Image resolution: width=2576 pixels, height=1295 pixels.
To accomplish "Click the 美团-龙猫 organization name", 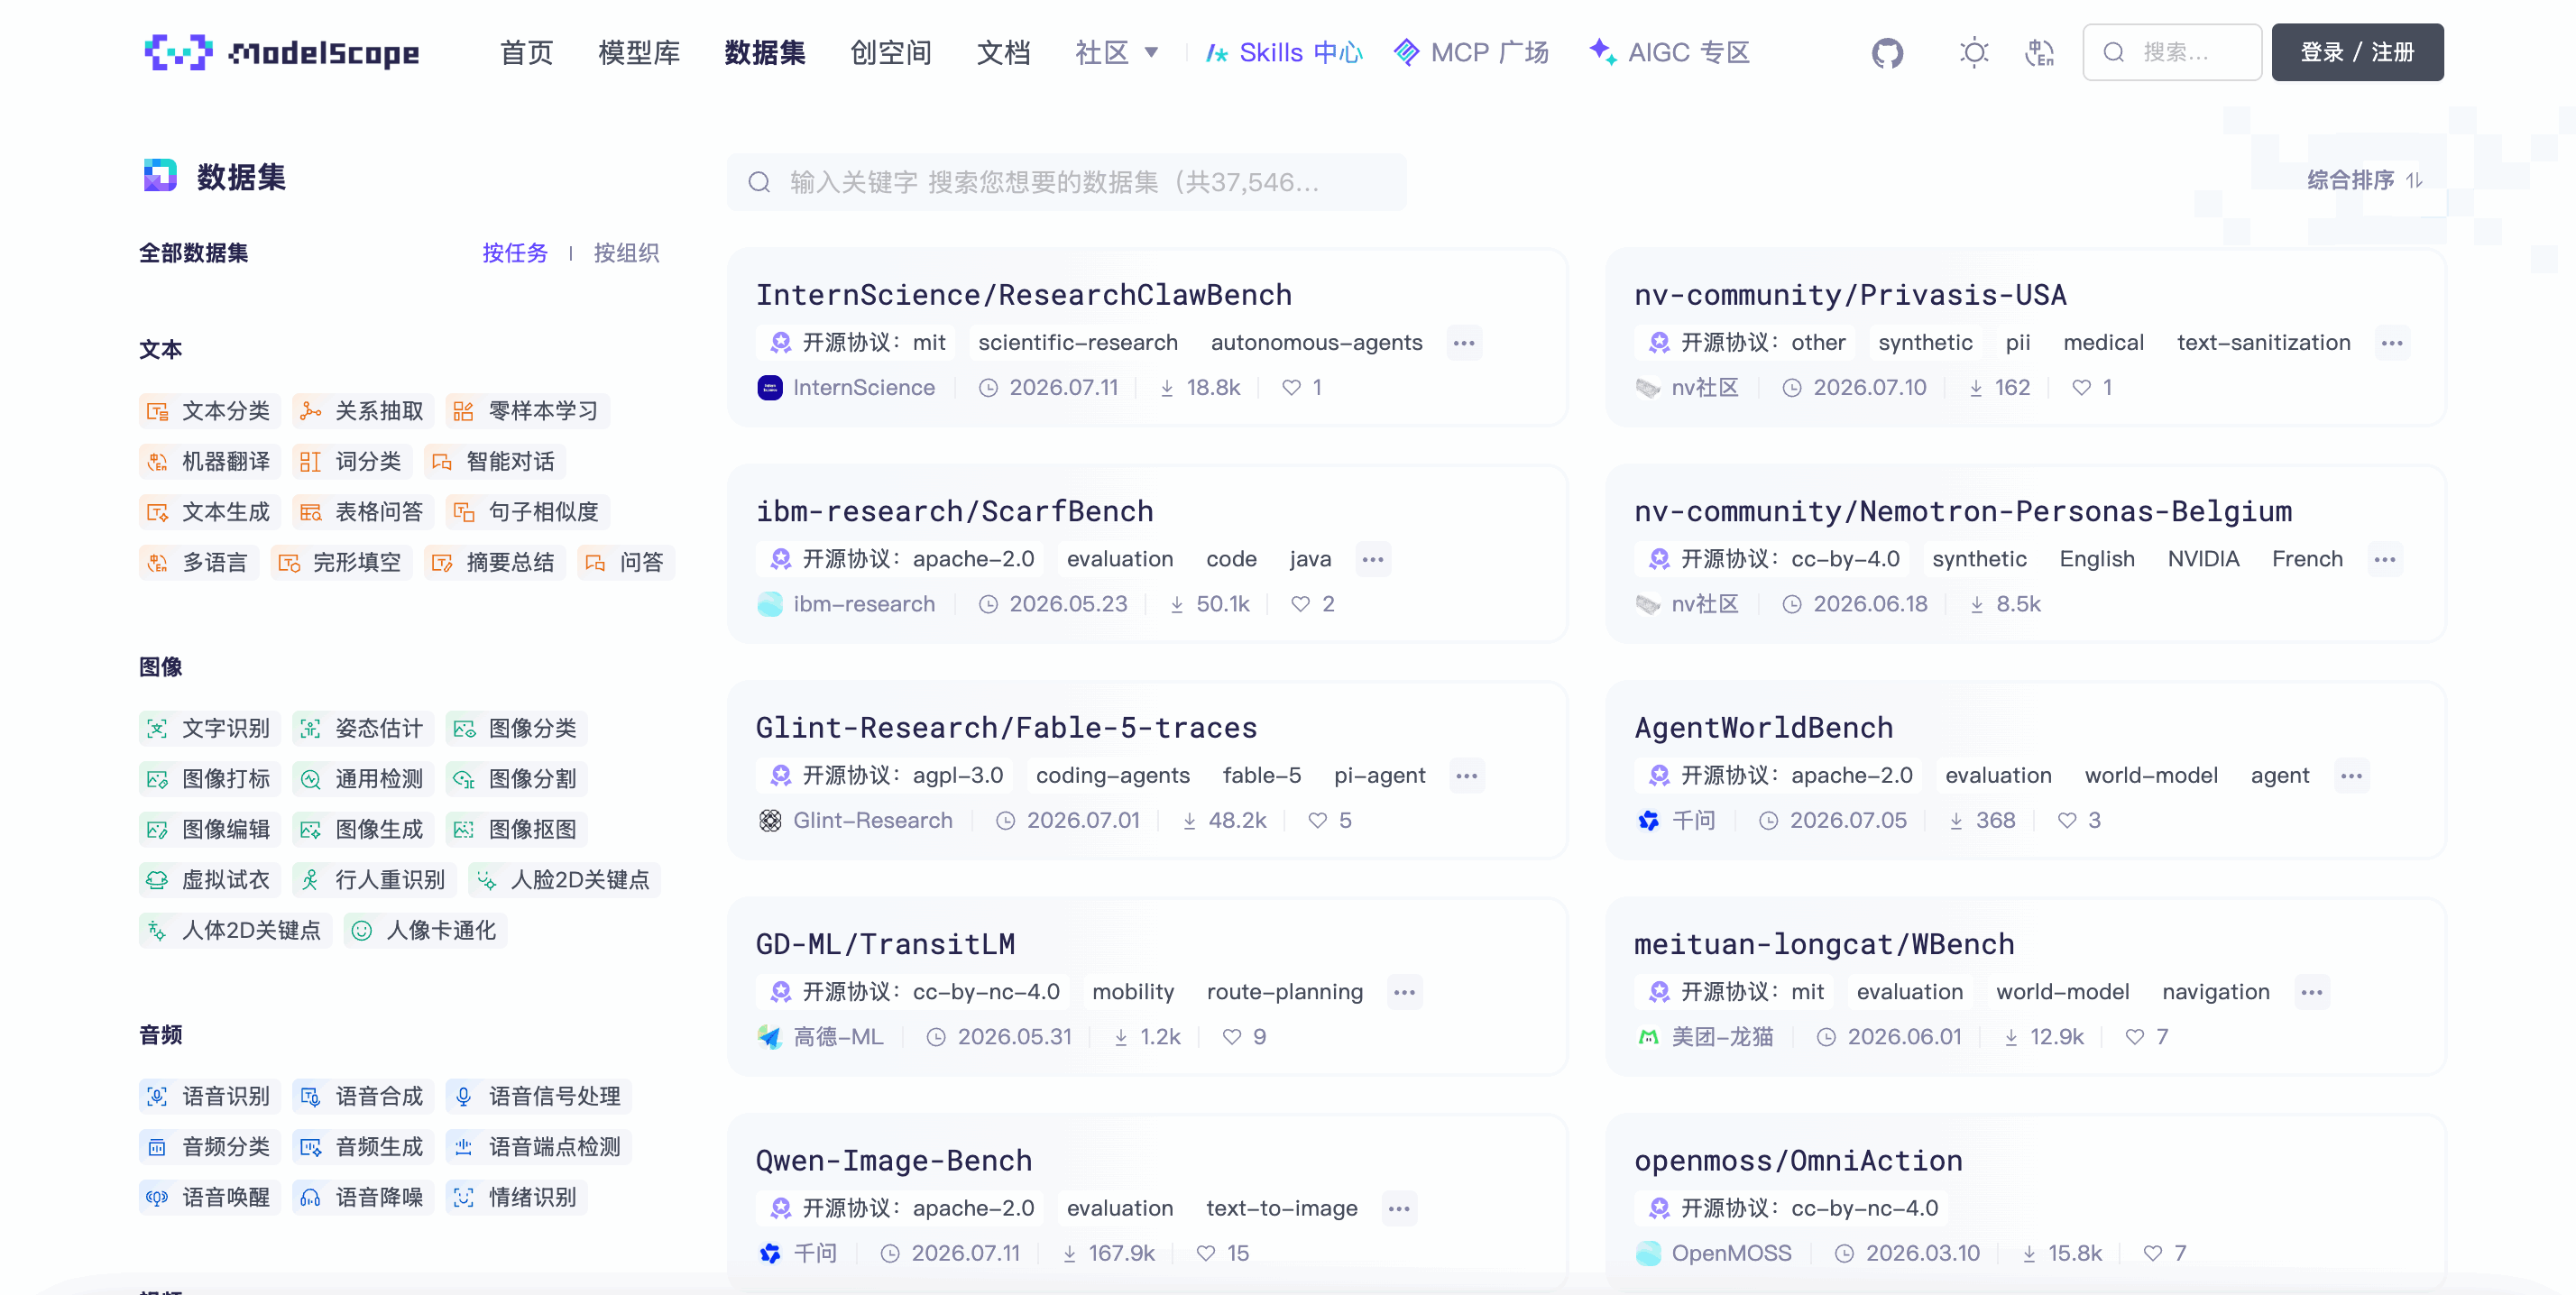I will [x=1722, y=1037].
